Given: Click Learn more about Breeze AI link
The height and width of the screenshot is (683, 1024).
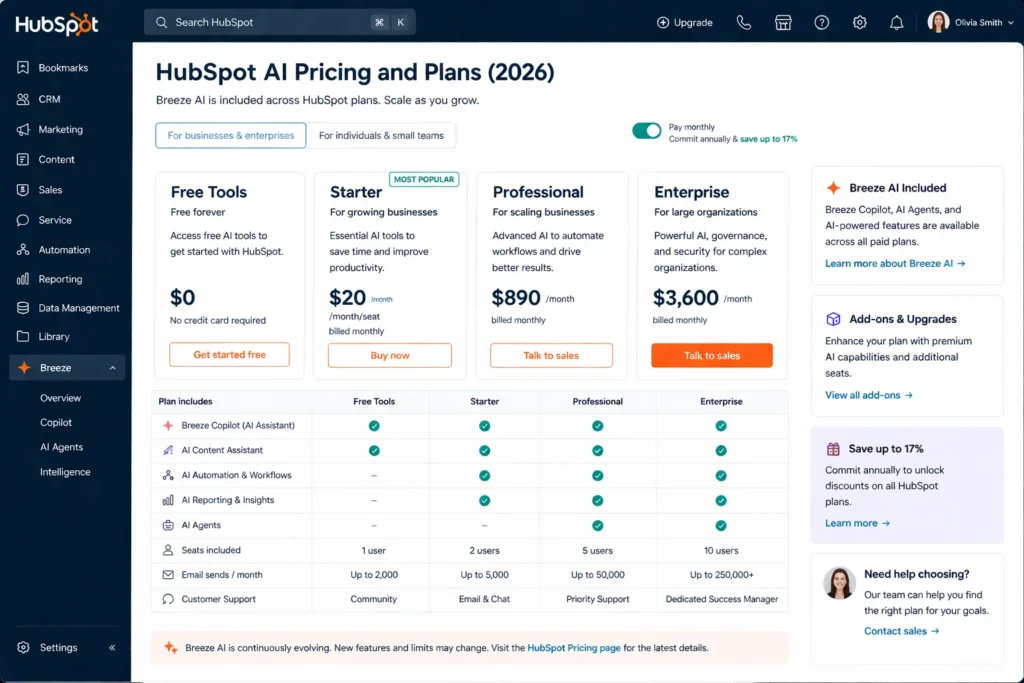Looking at the screenshot, I should point(895,264).
